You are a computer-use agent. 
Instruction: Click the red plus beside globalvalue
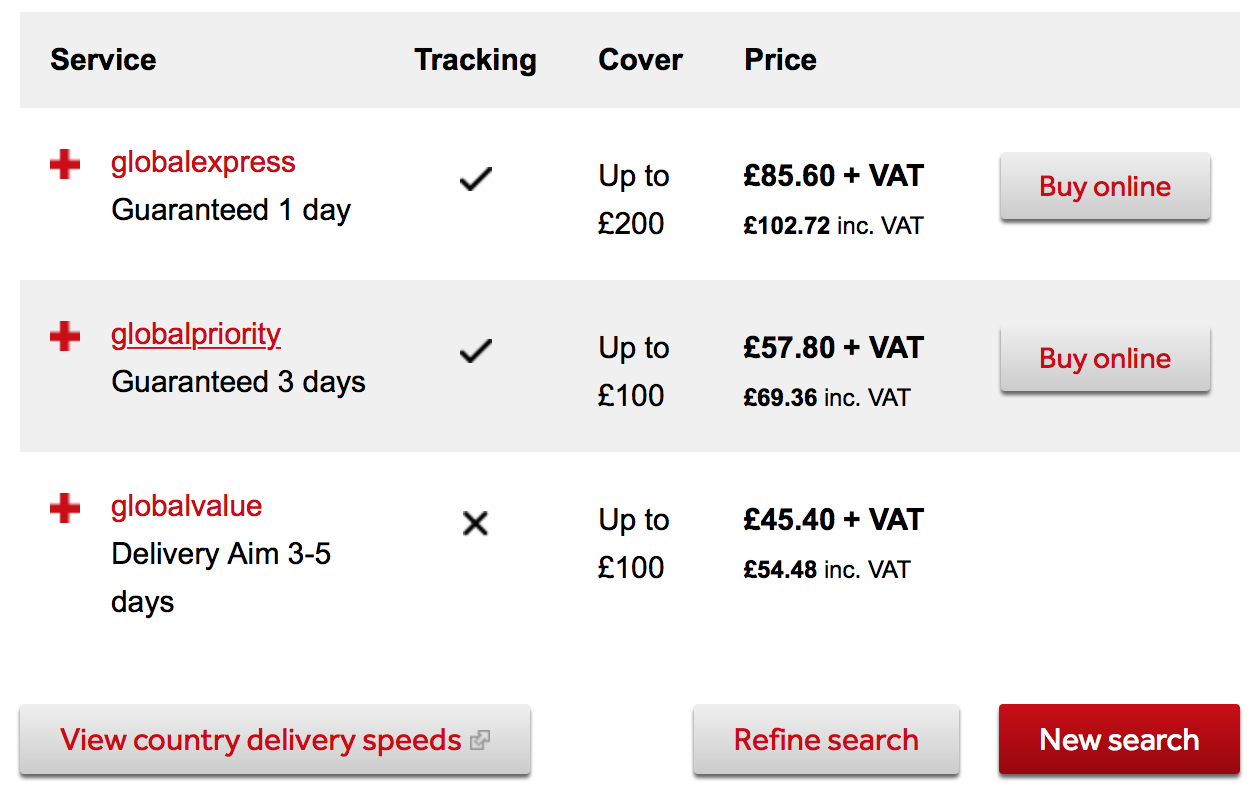(x=65, y=509)
